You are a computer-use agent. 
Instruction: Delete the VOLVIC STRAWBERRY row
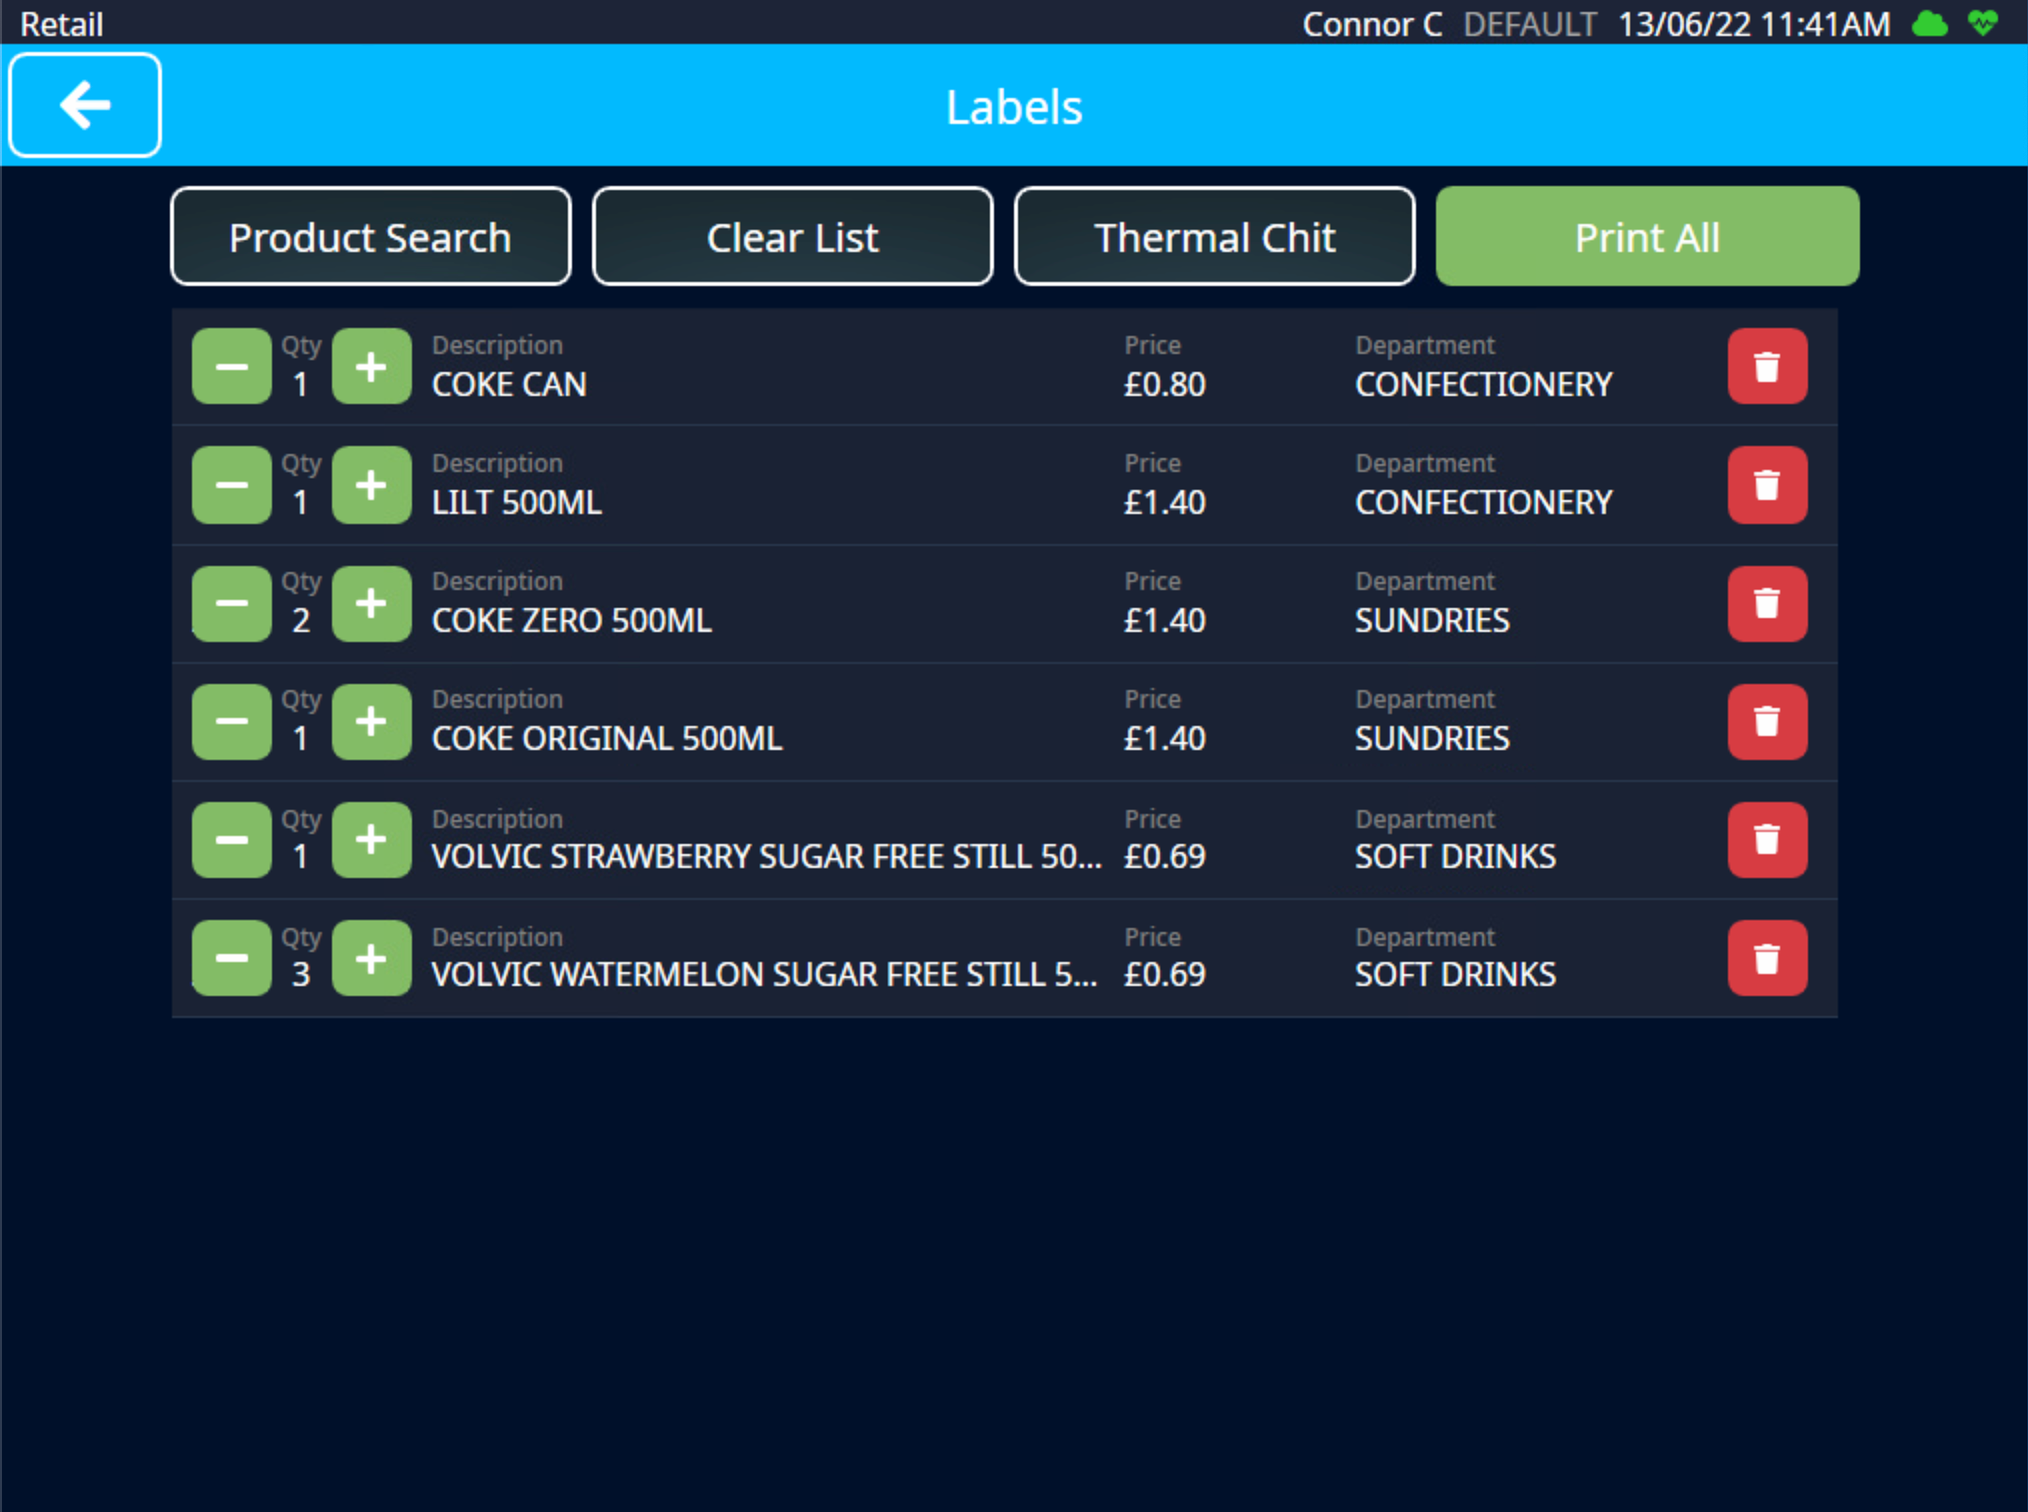(x=1767, y=839)
